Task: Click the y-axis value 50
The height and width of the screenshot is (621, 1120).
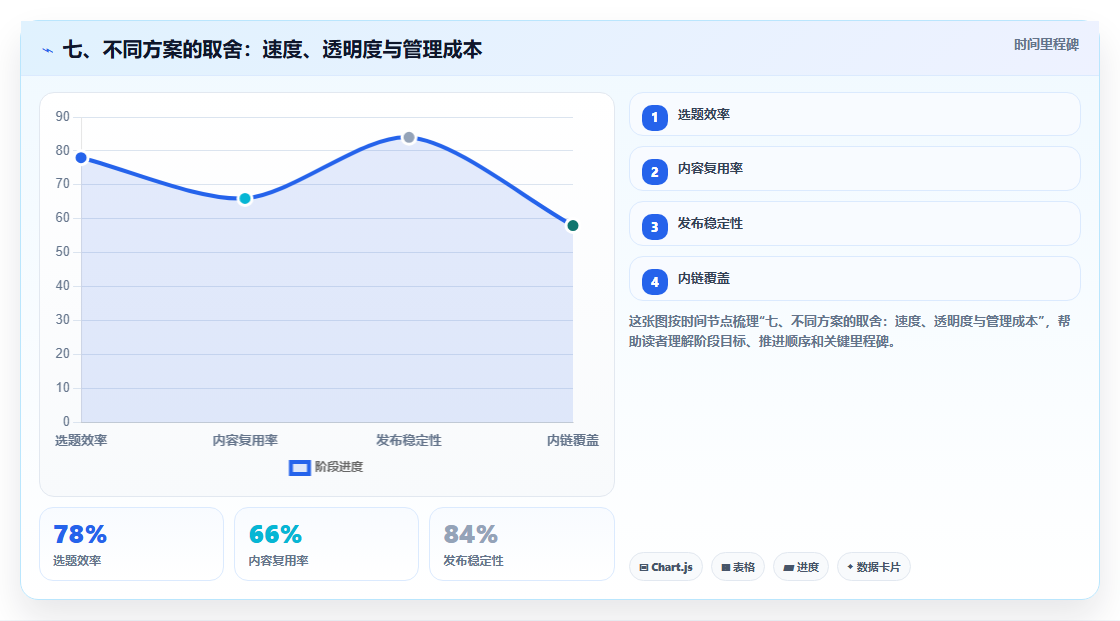Action: coord(63,252)
